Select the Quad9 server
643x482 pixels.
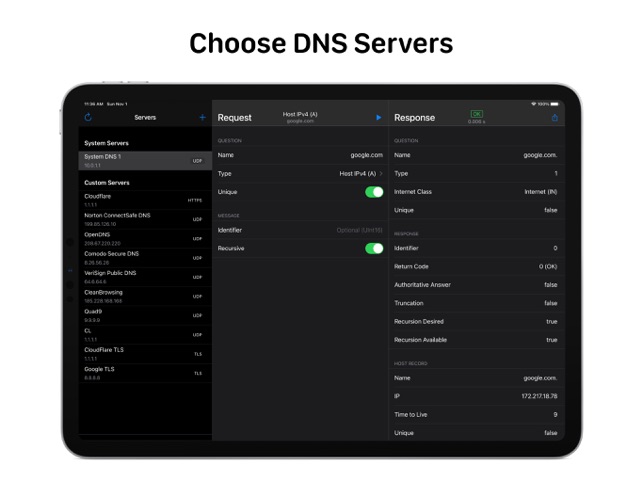point(145,315)
